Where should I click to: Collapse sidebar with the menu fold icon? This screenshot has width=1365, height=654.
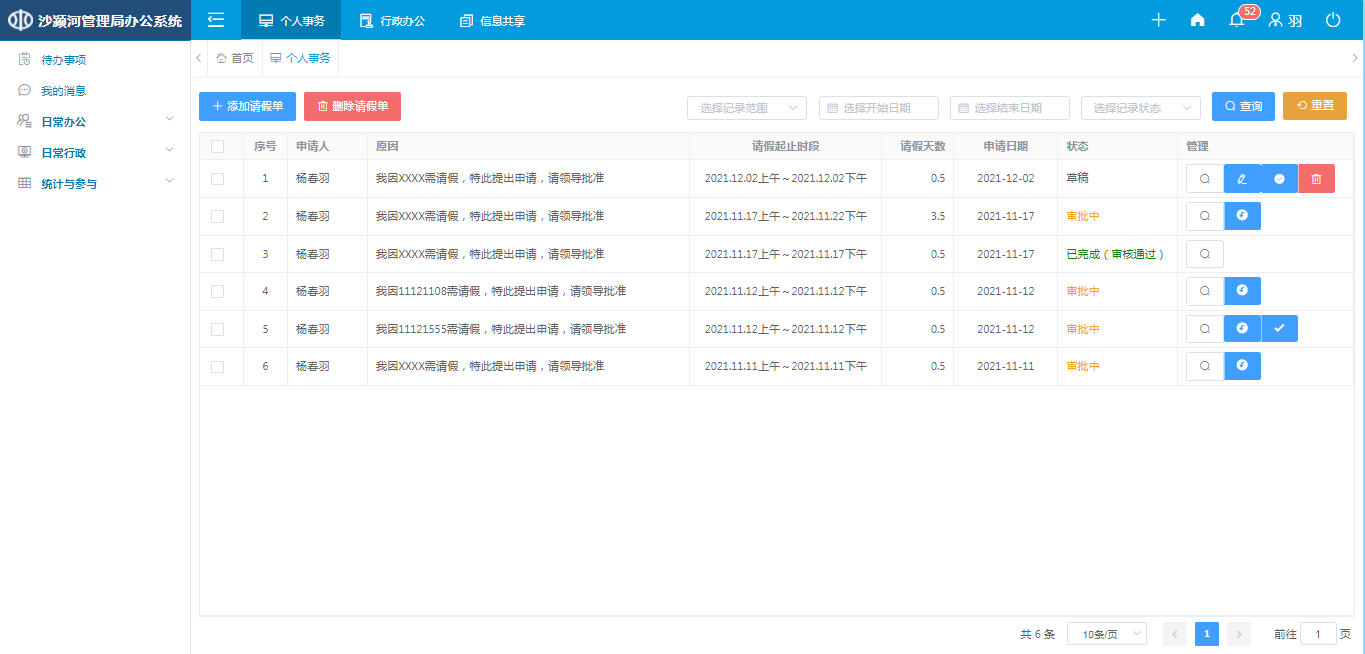216,20
